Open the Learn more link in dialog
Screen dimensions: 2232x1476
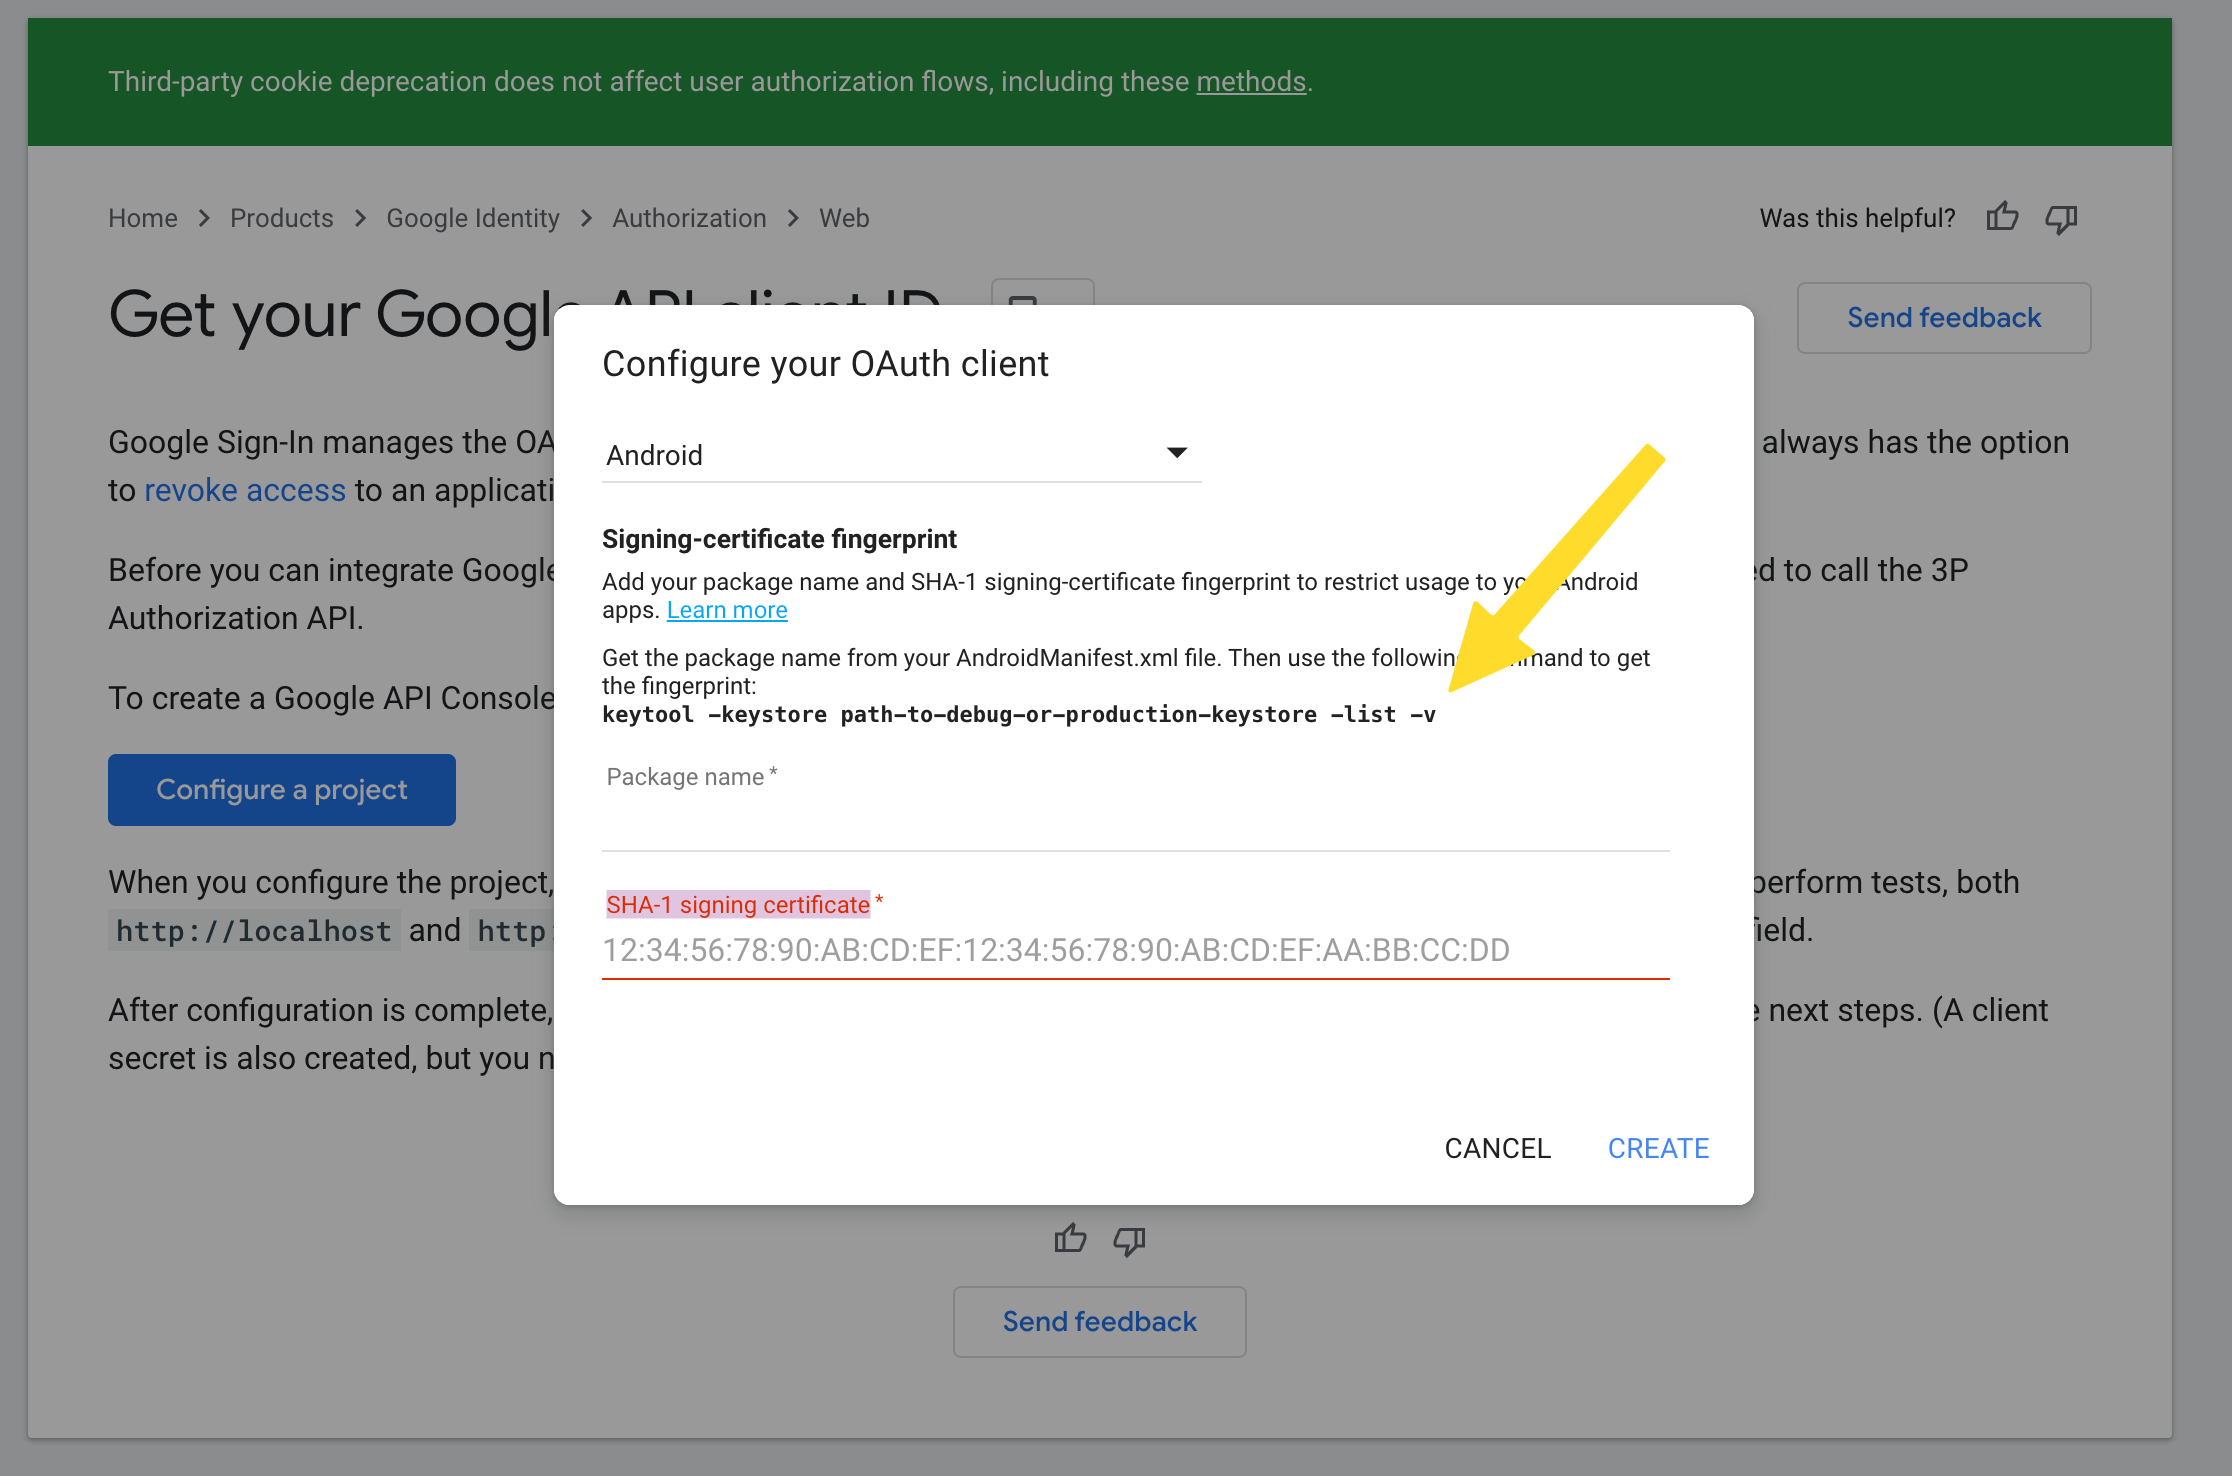tap(727, 610)
